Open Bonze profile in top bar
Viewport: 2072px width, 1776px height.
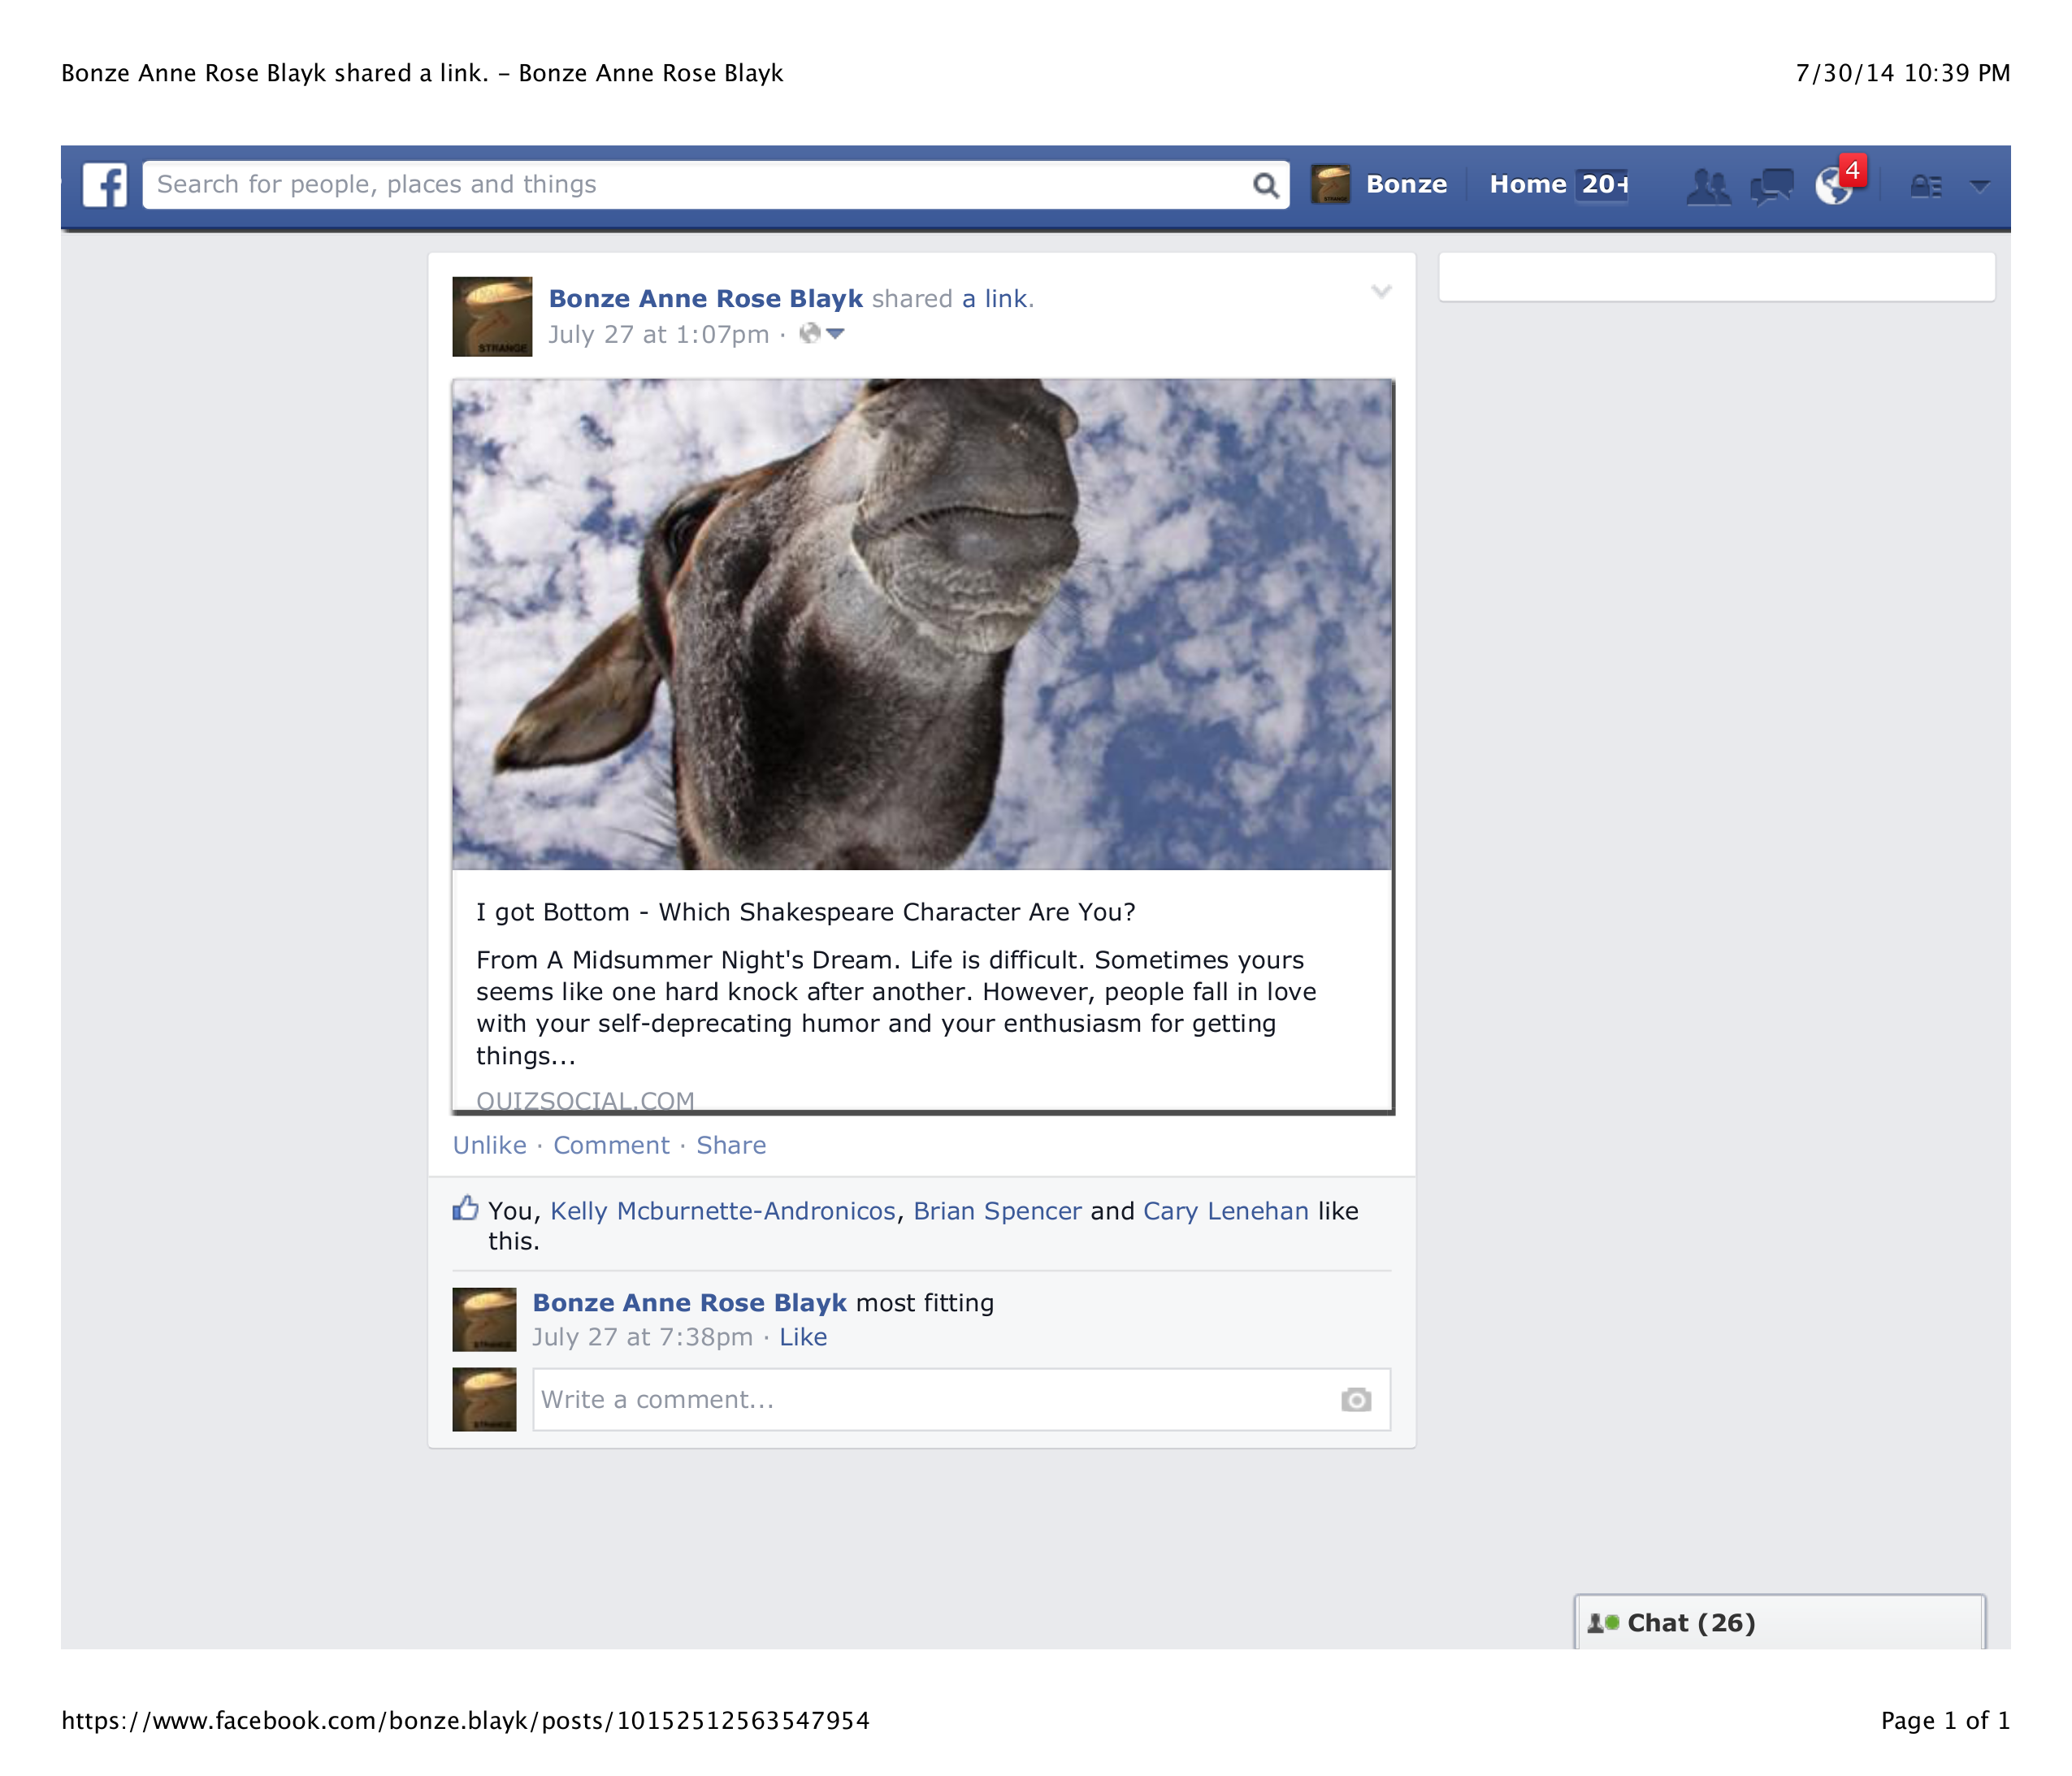tap(1405, 185)
